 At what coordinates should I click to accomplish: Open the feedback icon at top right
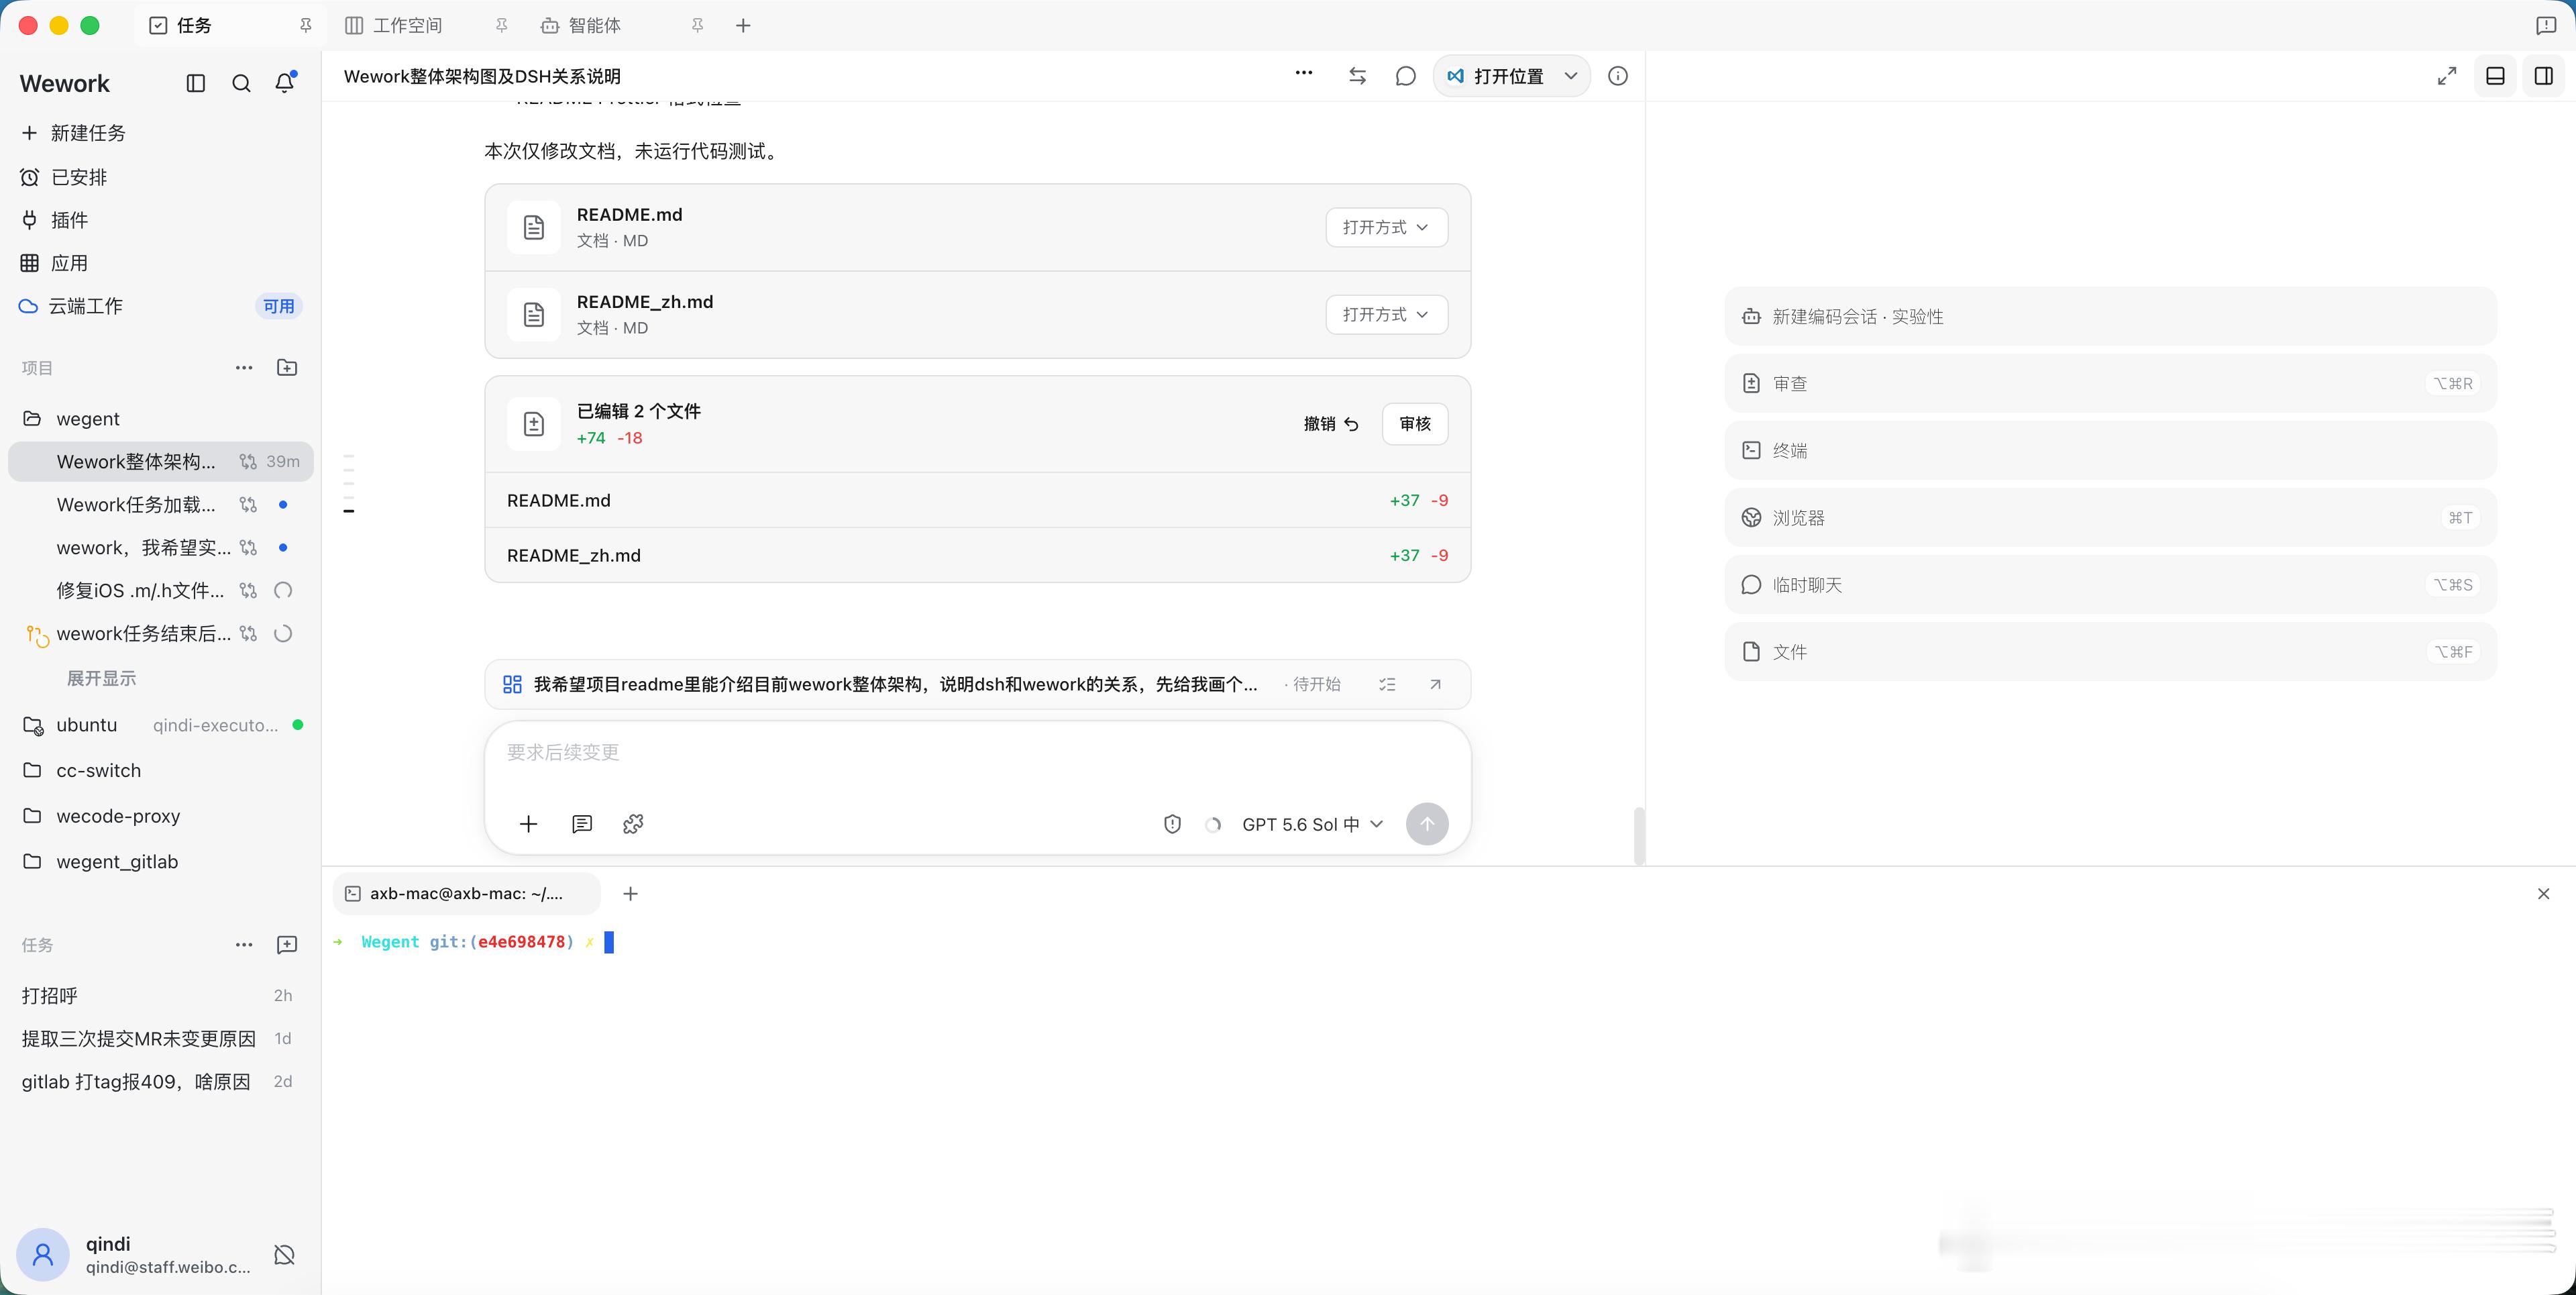click(x=2546, y=26)
